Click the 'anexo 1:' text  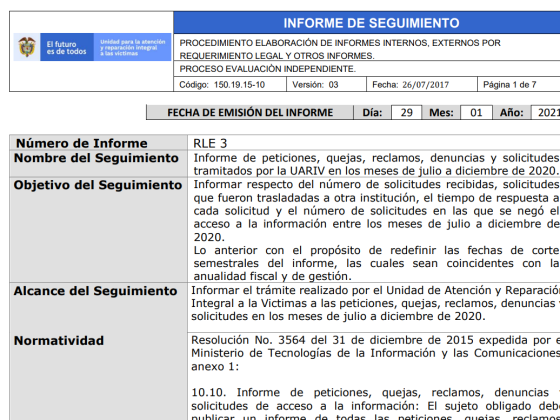click(x=215, y=366)
